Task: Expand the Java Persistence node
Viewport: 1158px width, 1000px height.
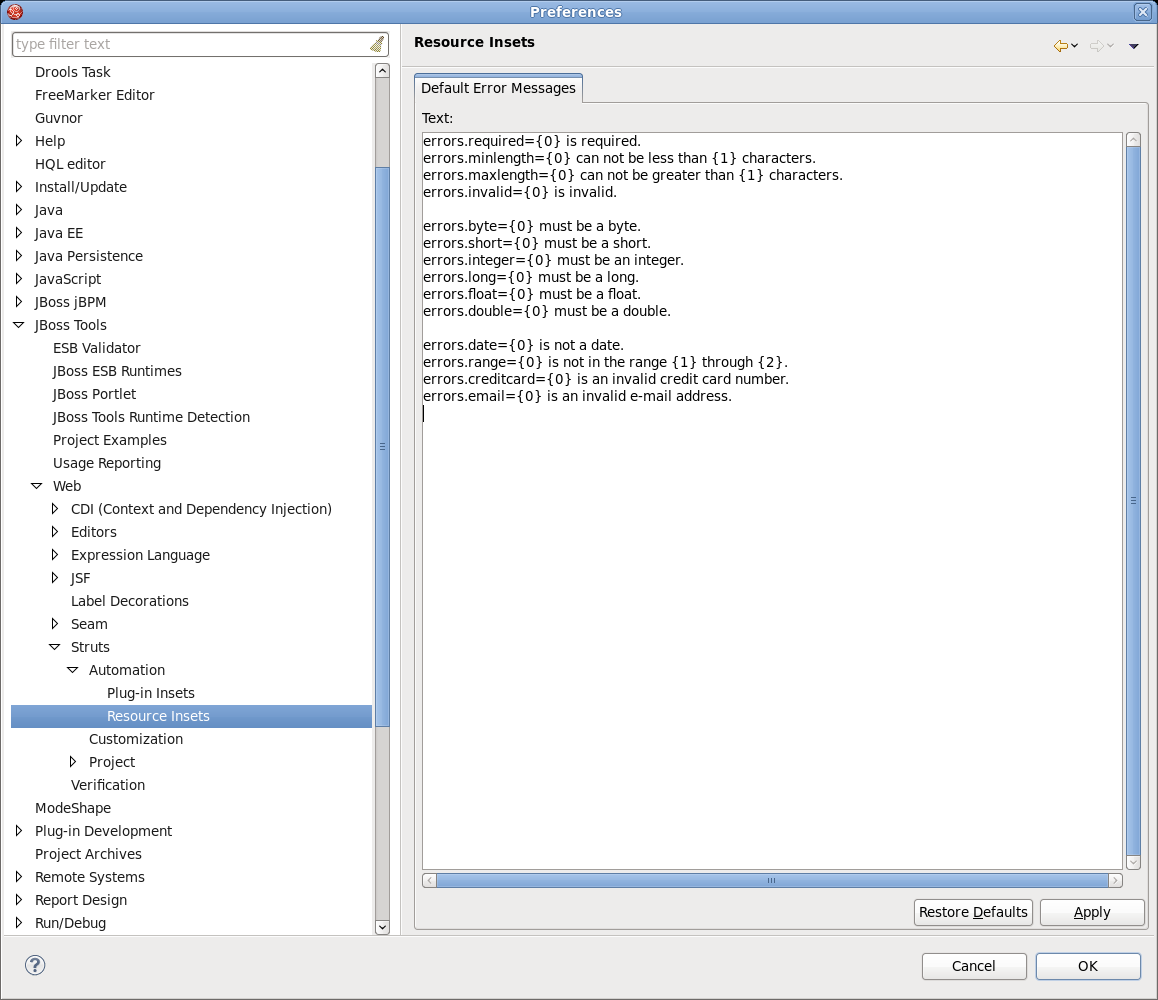Action: tap(19, 256)
